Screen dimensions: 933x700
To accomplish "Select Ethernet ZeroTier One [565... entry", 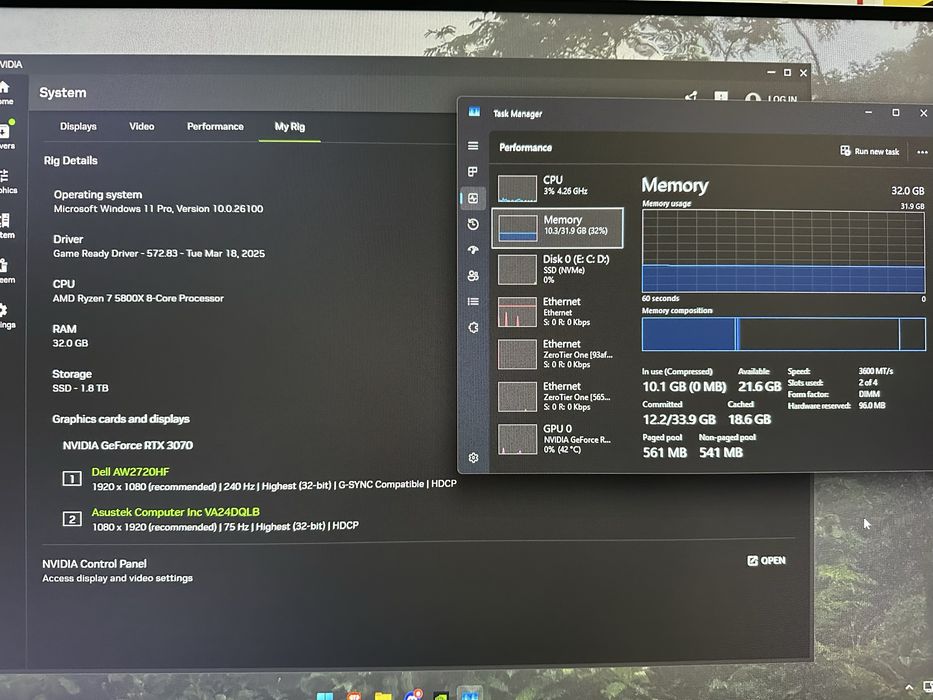I will coord(558,396).
